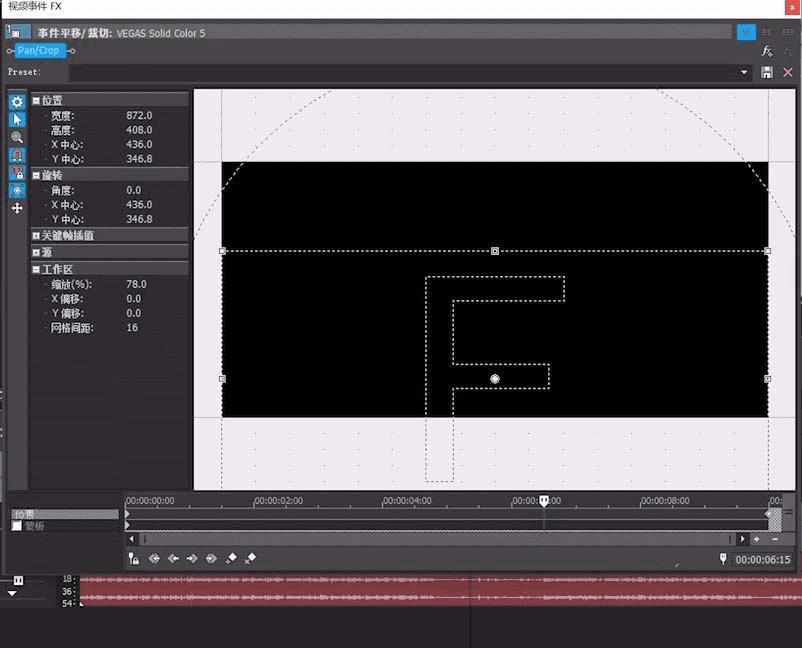Select the magnifier zoom edit tool

pyautogui.click(x=17, y=137)
